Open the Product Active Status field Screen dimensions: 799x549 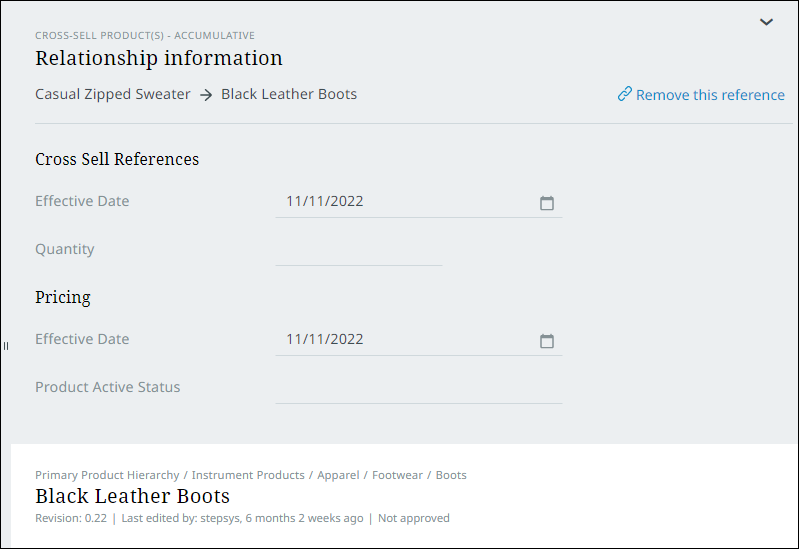(x=418, y=388)
